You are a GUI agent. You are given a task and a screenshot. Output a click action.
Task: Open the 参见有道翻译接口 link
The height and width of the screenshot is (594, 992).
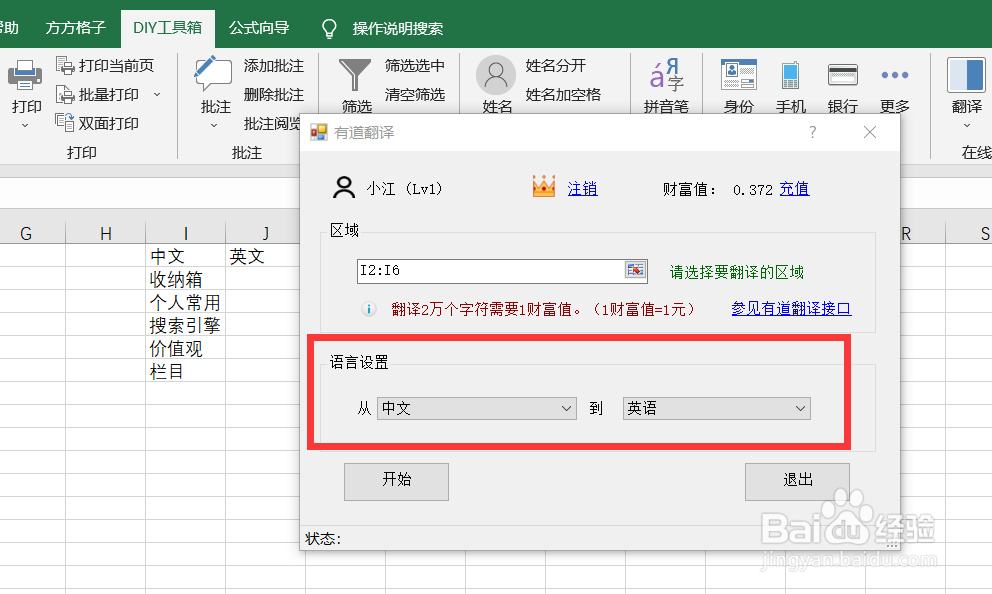coord(791,309)
